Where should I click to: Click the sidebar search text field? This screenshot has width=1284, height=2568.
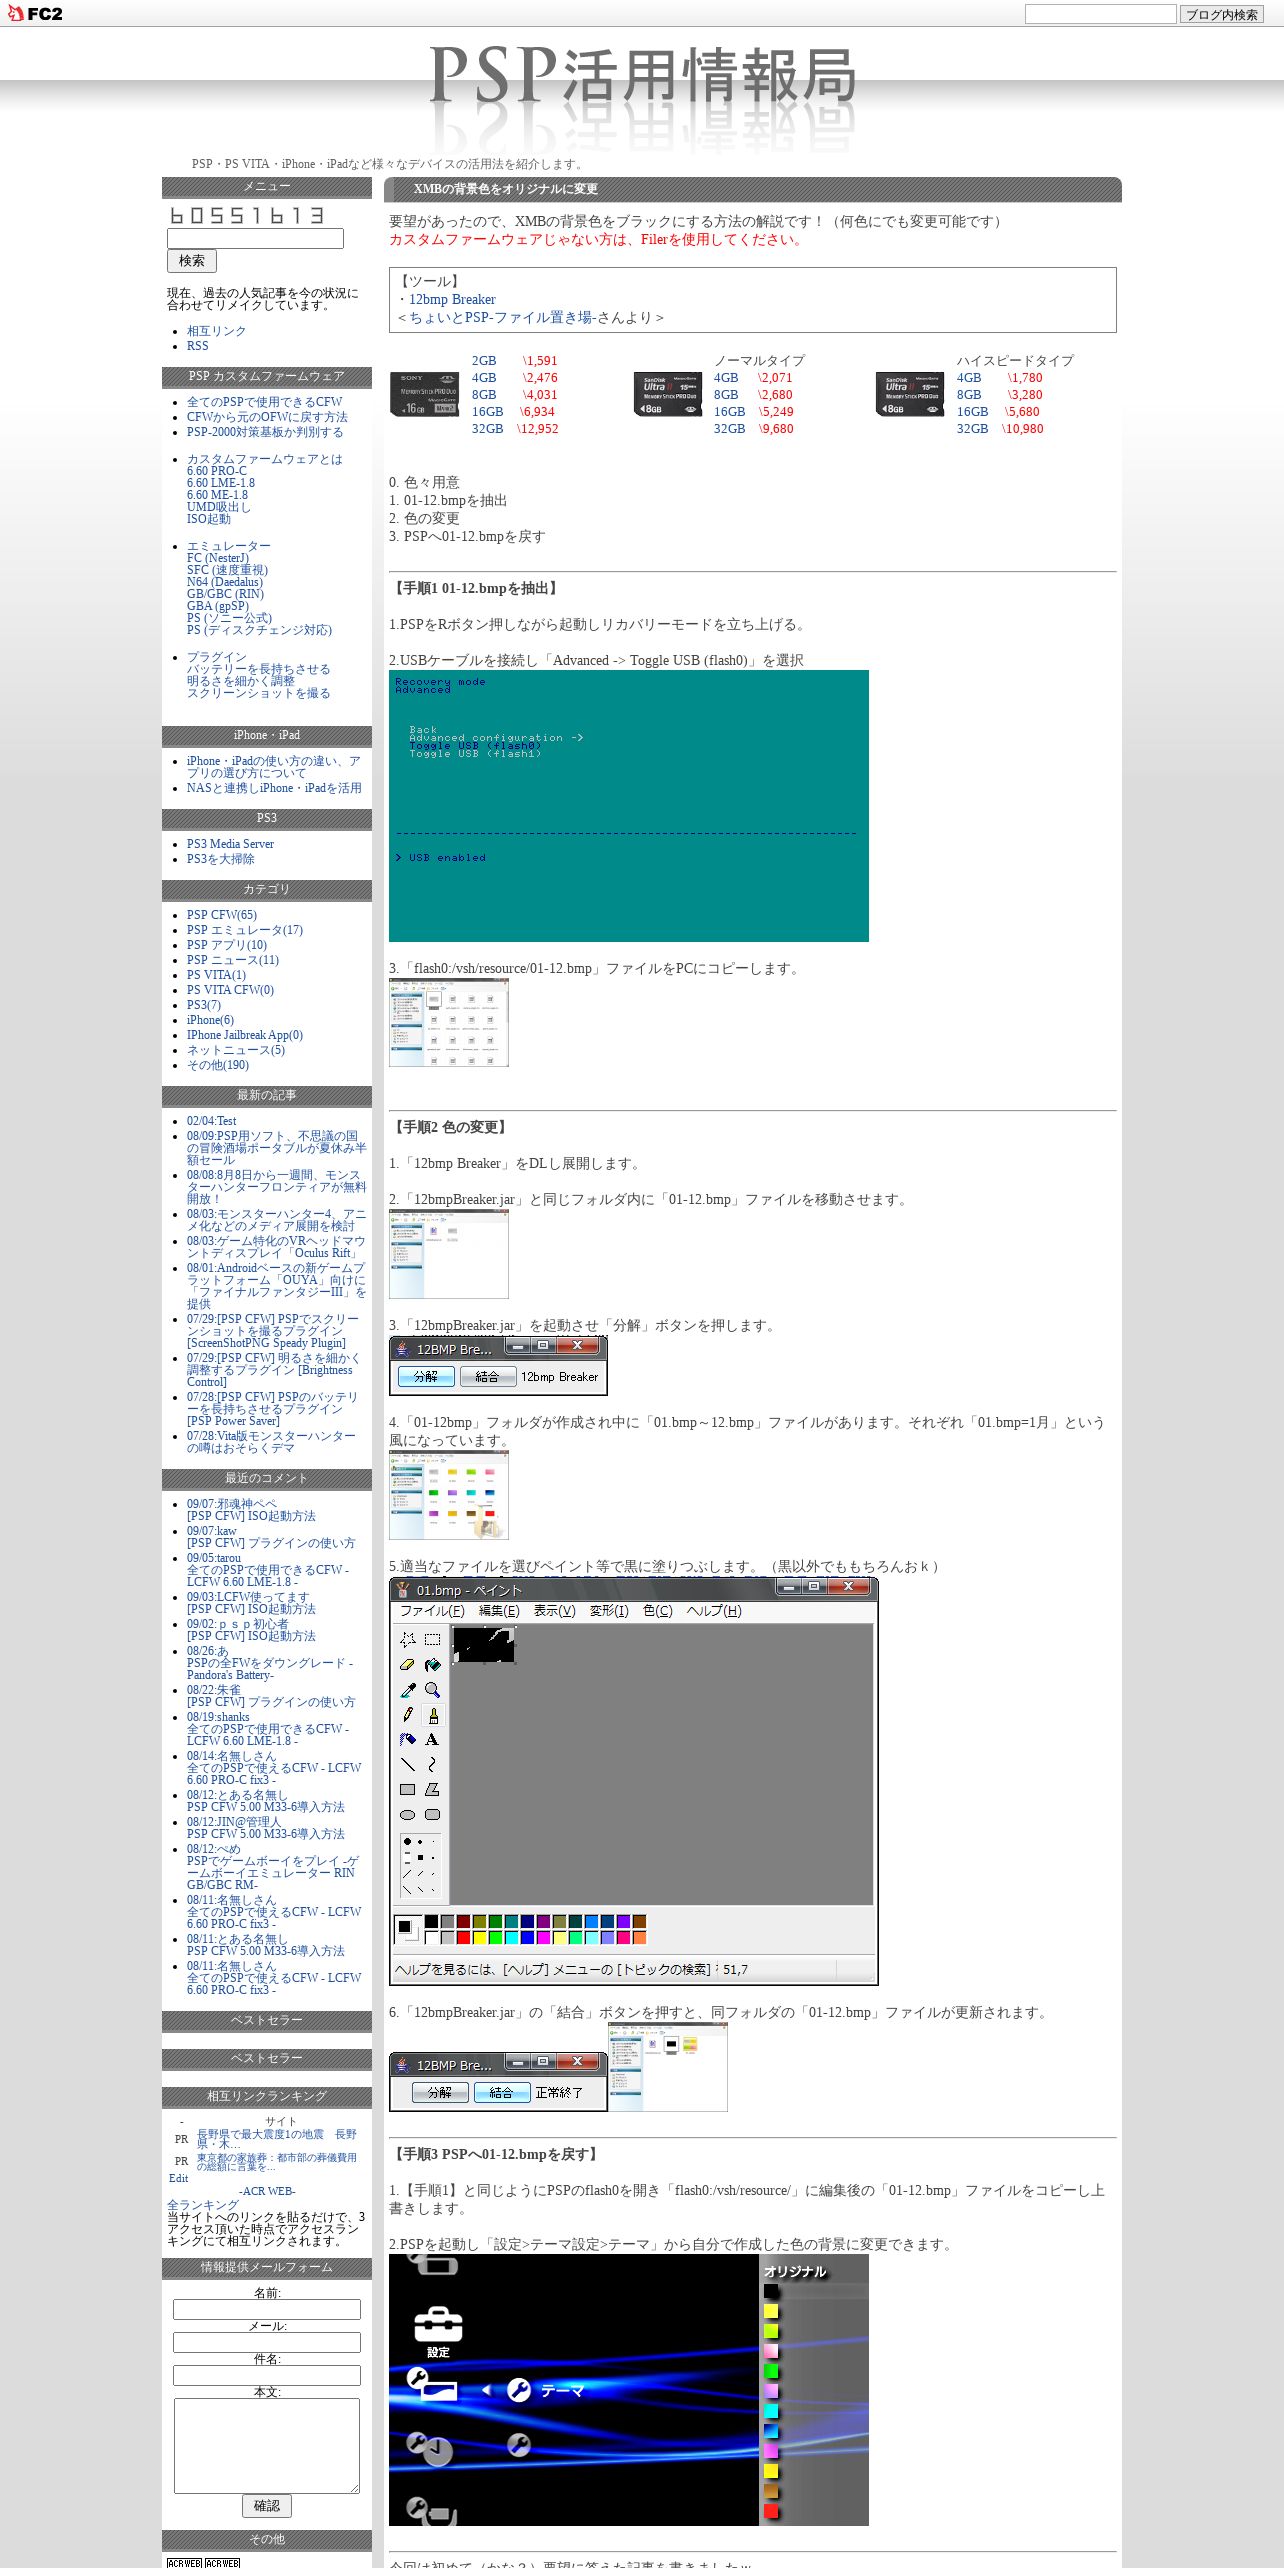tap(255, 239)
